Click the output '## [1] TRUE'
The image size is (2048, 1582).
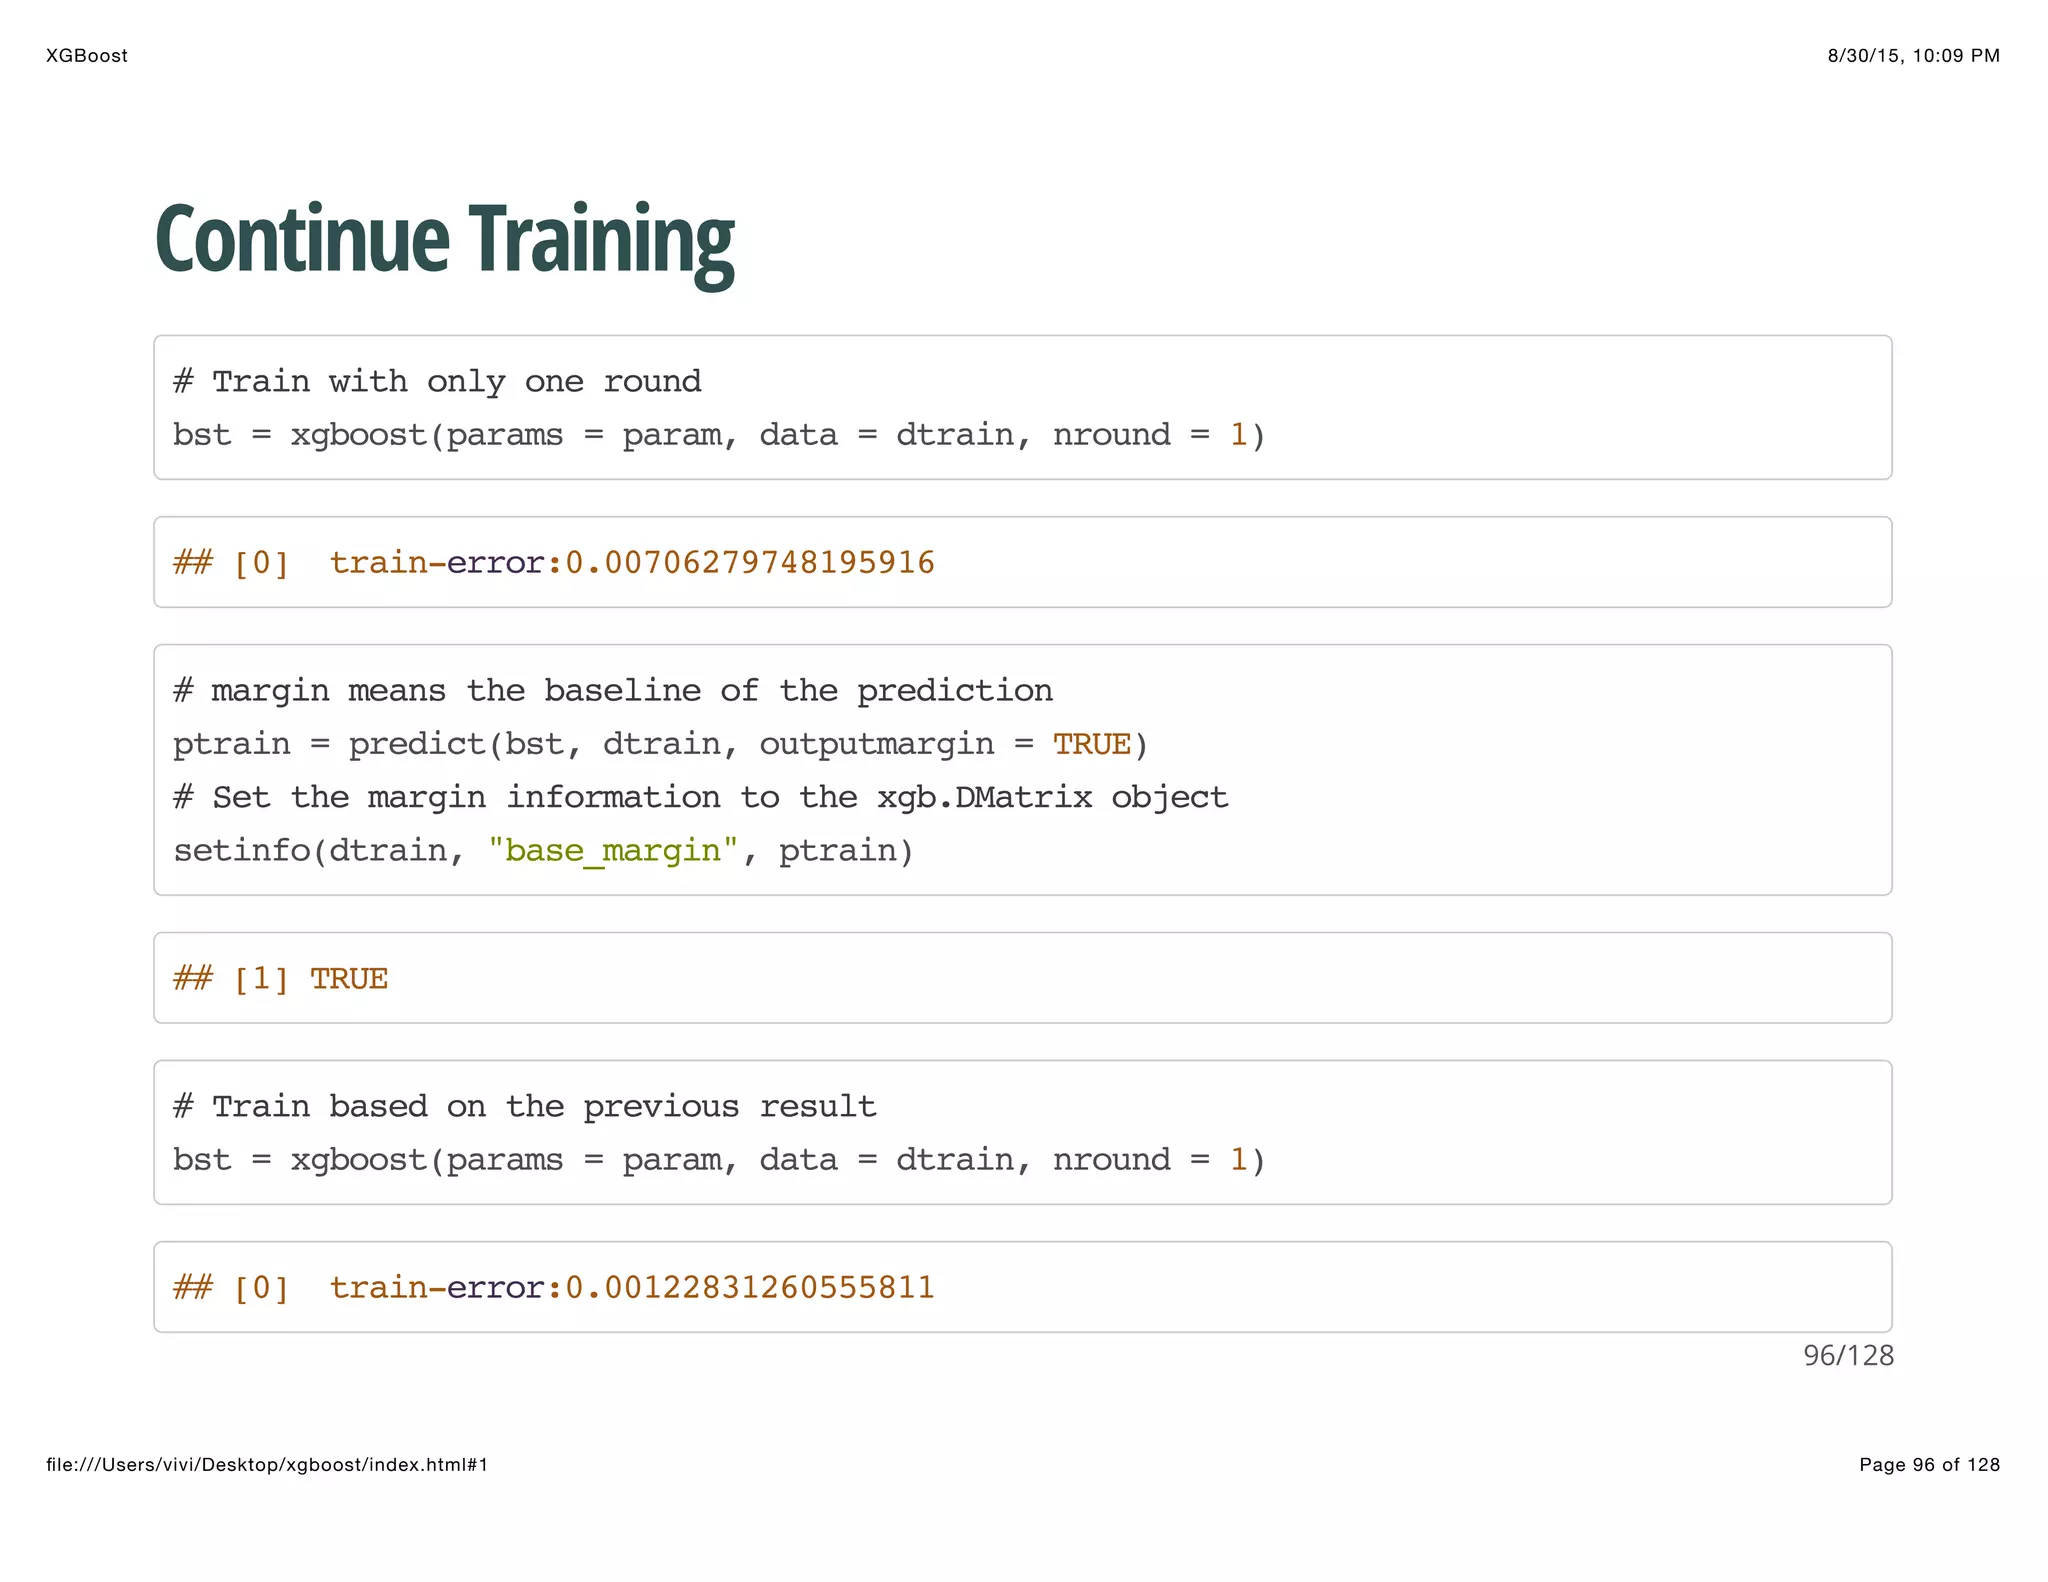coord(281,978)
